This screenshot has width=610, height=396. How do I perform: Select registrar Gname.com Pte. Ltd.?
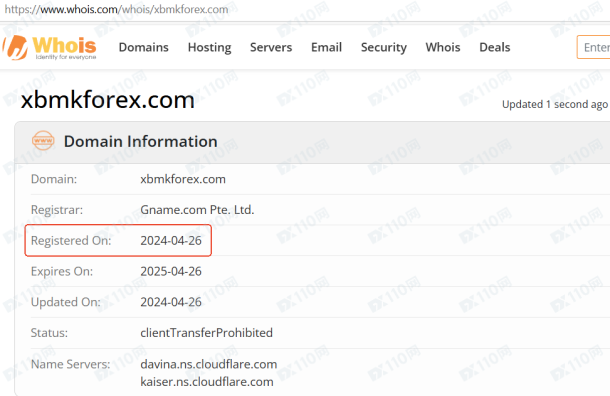197,210
